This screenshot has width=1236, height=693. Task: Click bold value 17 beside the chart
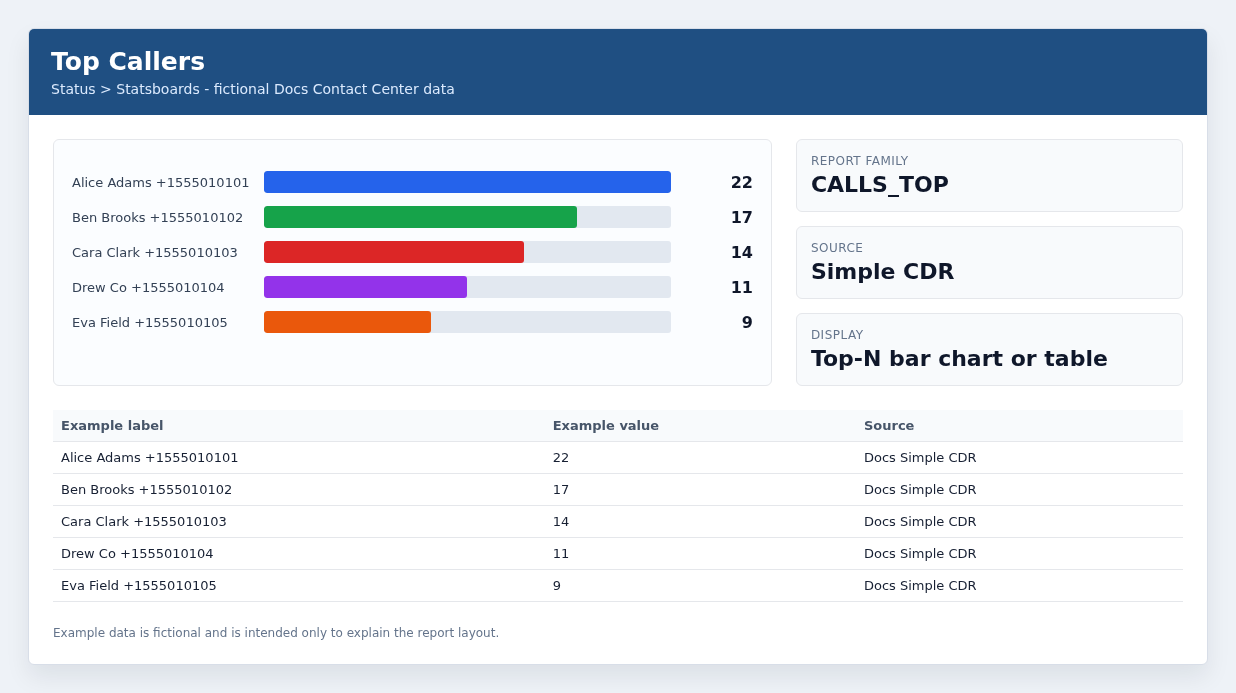click(x=741, y=217)
